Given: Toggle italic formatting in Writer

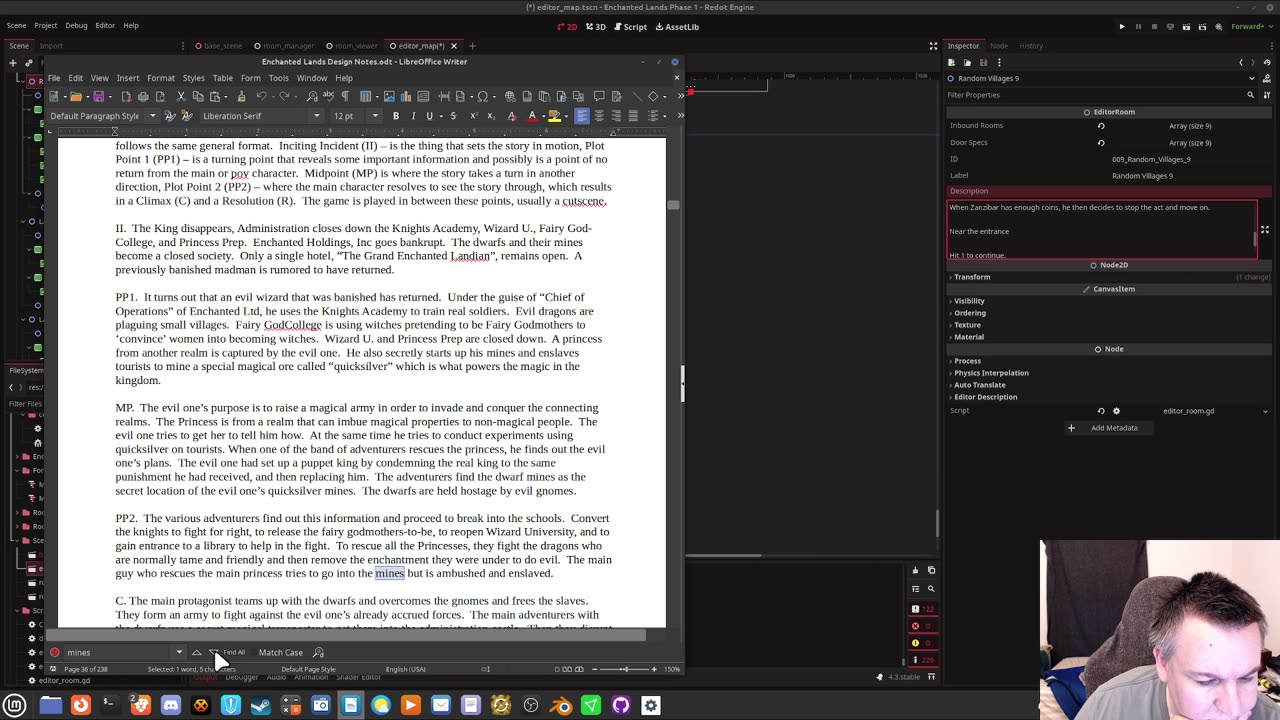Looking at the screenshot, I should coord(413,116).
